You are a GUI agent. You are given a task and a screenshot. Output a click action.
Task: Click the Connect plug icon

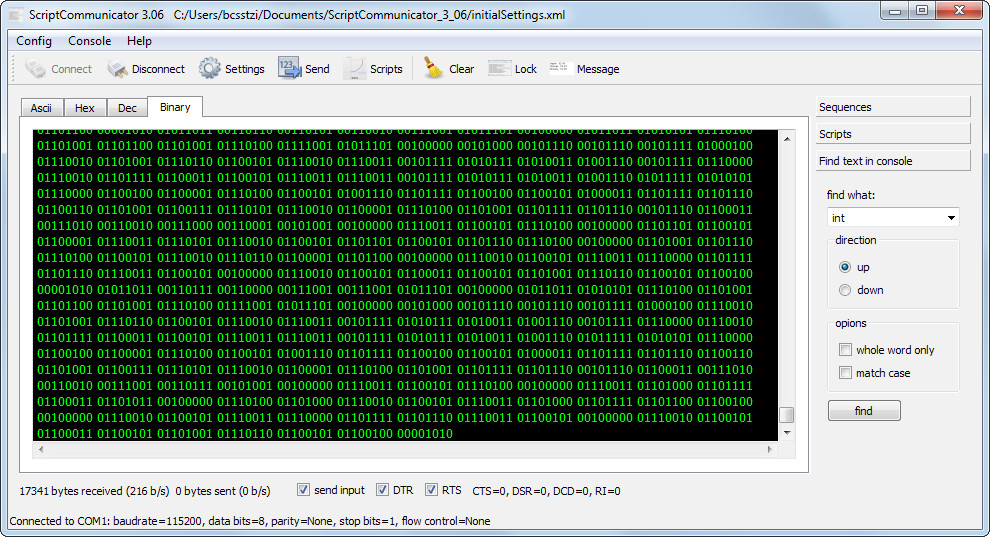[x=35, y=69]
